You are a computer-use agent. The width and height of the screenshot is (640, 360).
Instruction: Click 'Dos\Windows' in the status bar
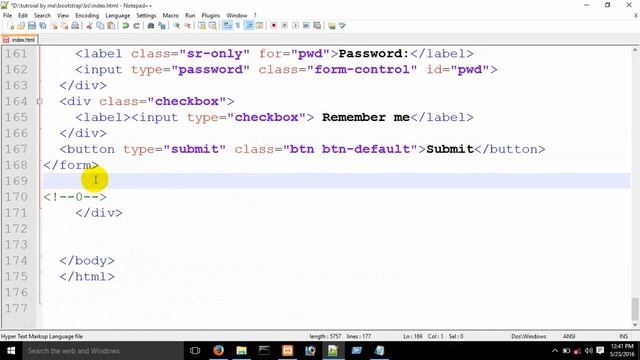click(529, 336)
